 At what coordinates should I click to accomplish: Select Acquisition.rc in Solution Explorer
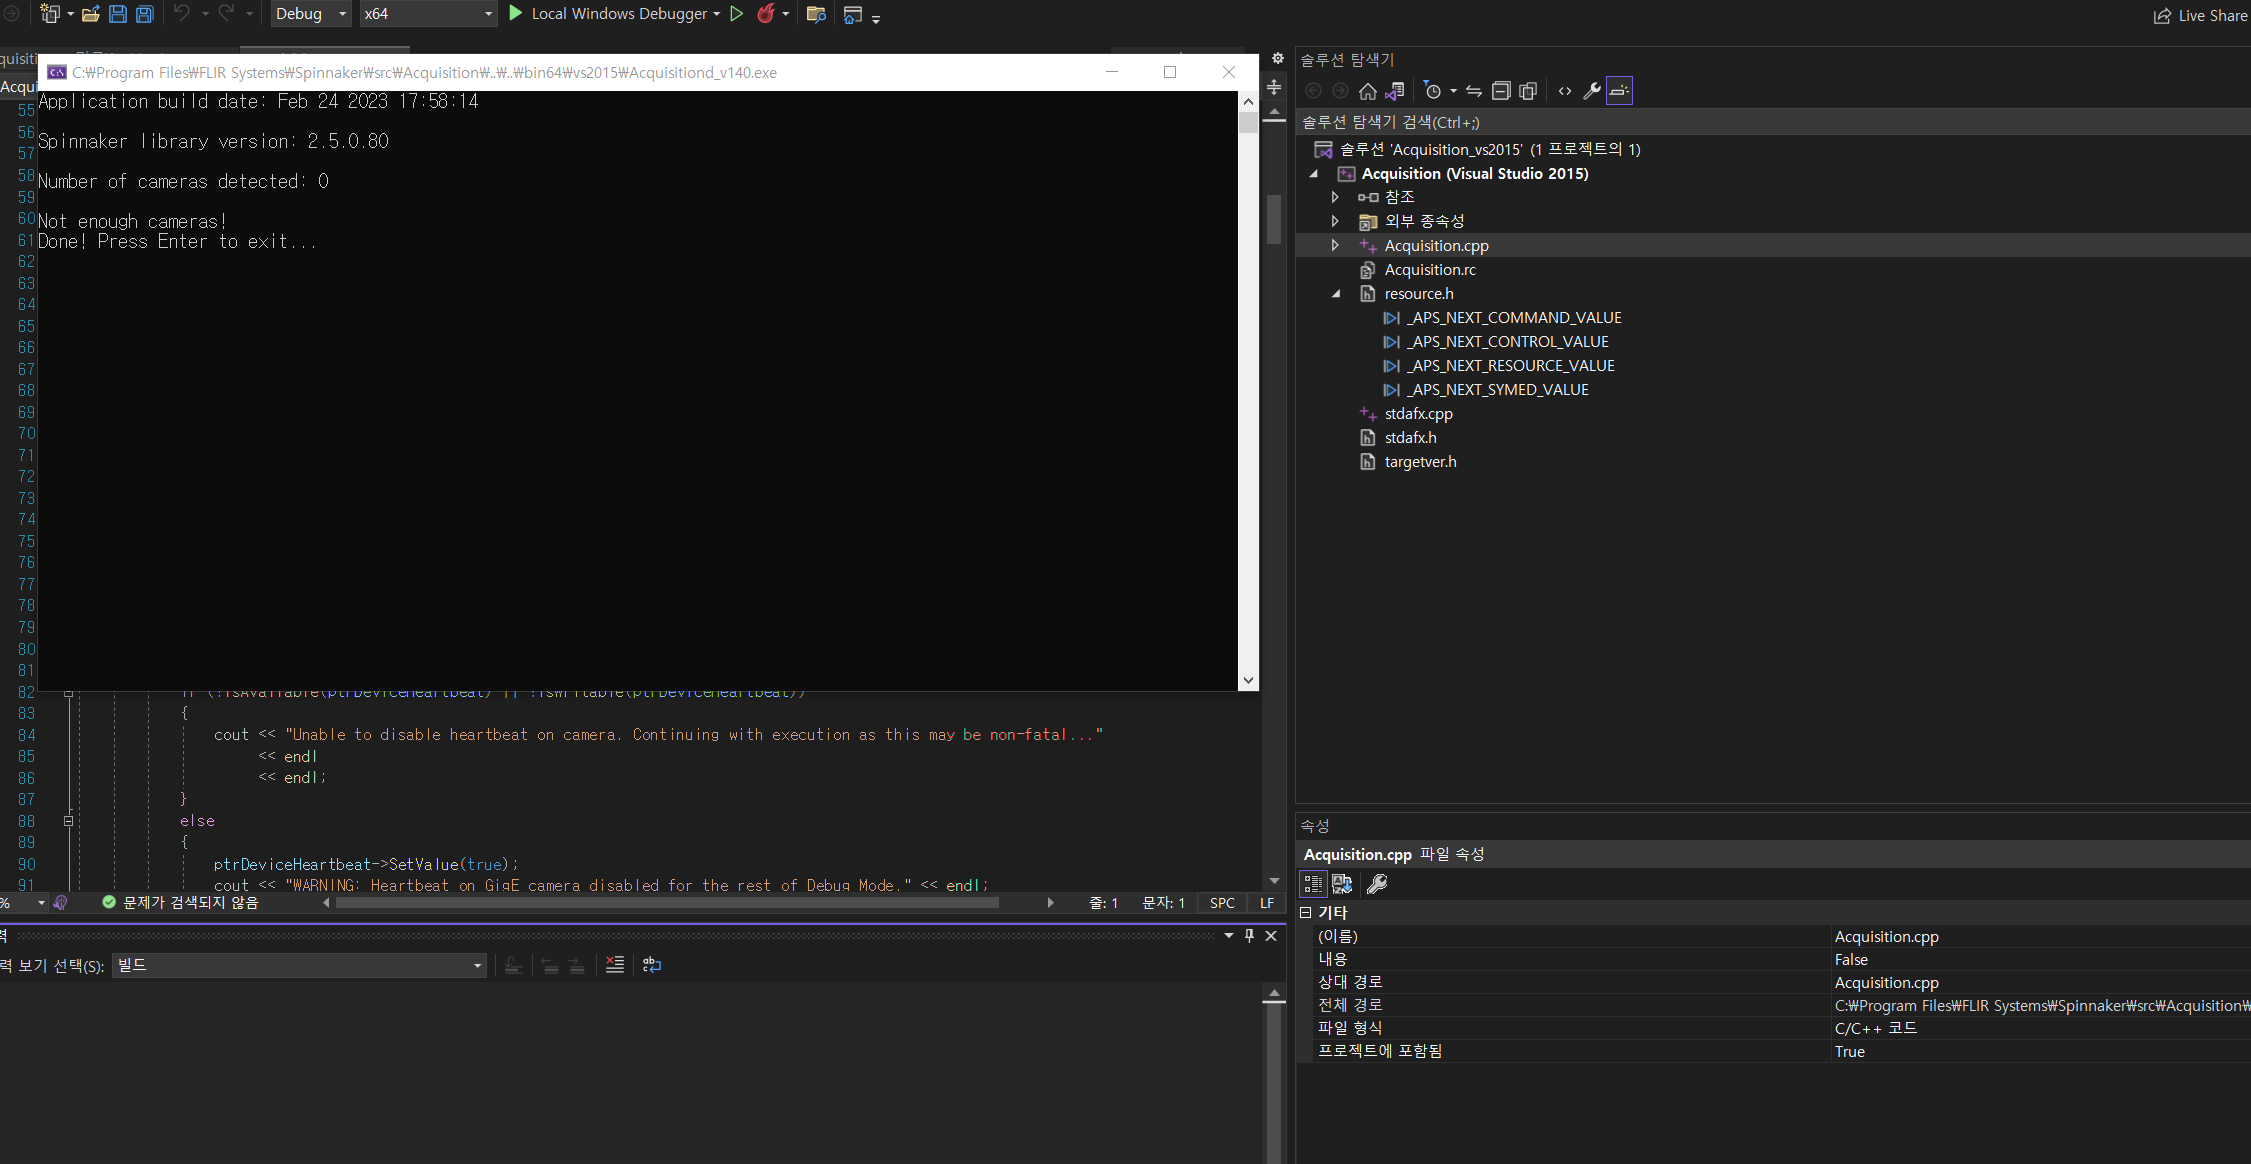pyautogui.click(x=1430, y=270)
